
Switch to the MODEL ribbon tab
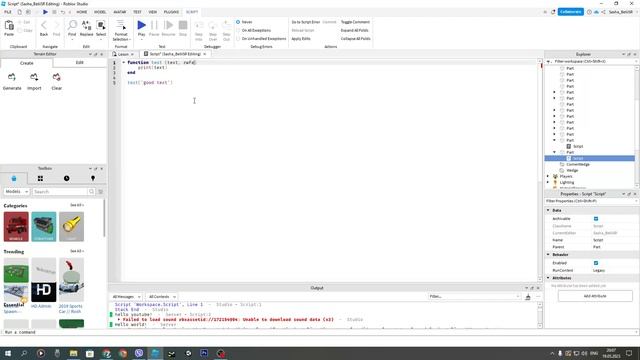100,12
